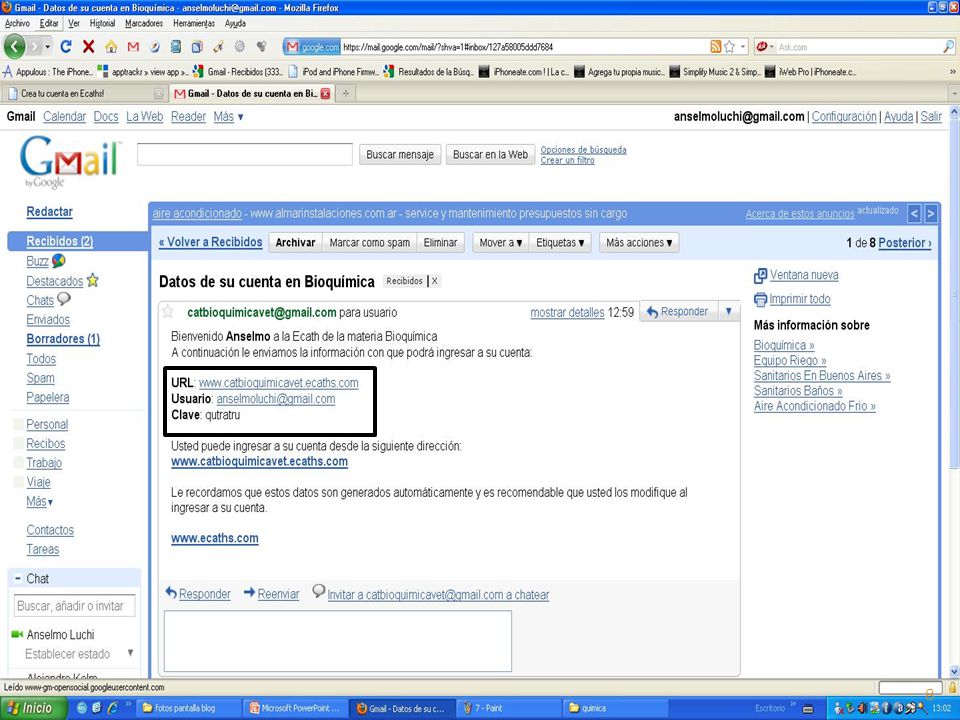Expand the Más acciones dropdown

coord(639,242)
